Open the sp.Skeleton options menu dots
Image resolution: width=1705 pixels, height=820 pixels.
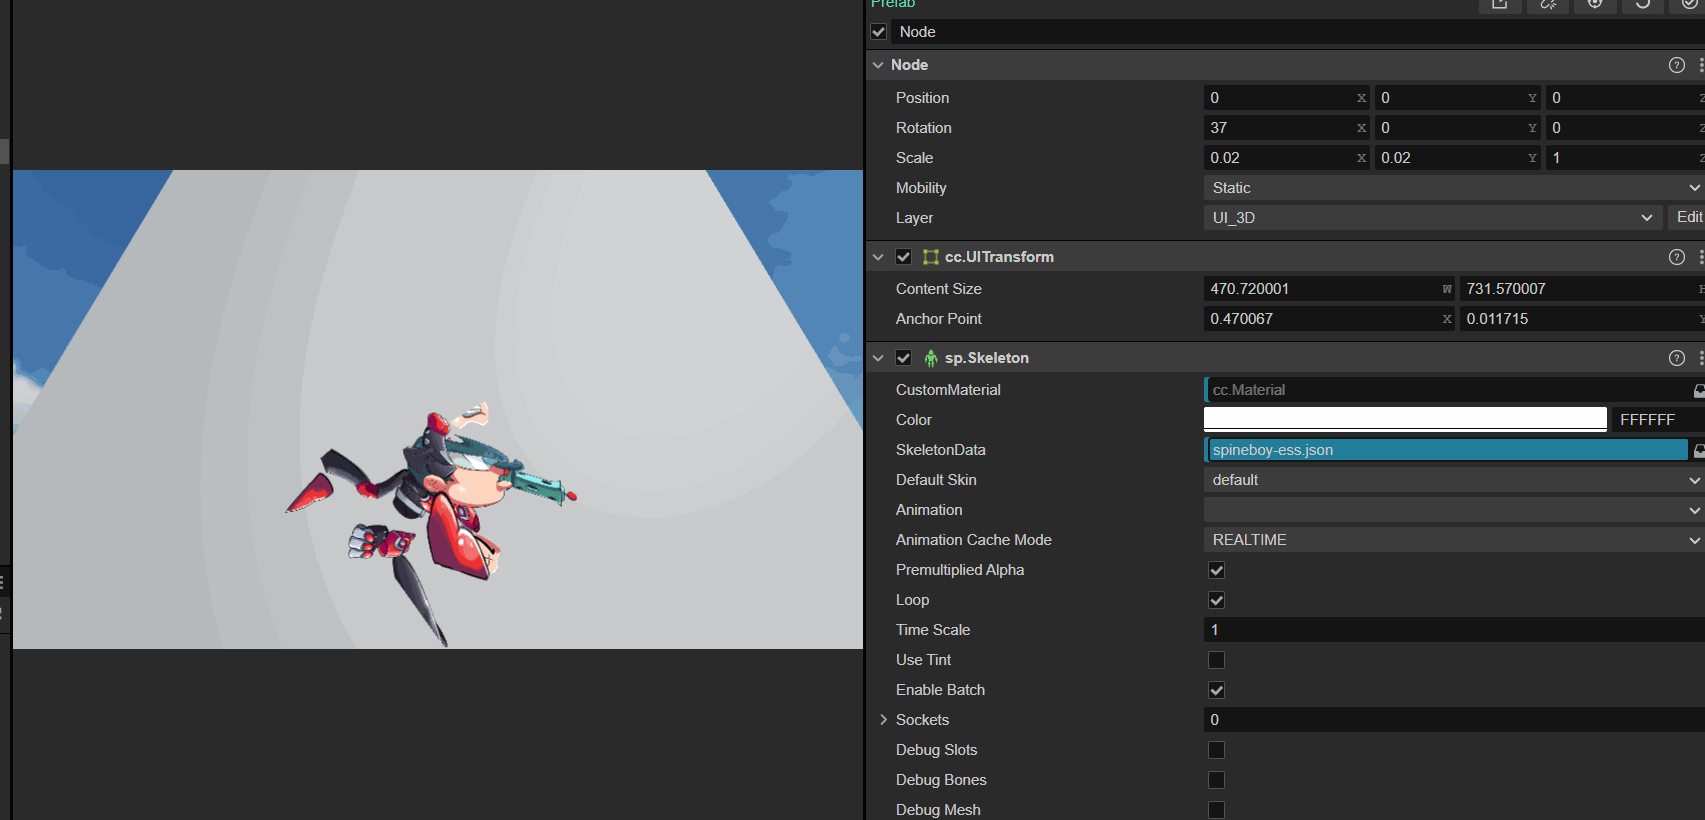pos(1700,358)
